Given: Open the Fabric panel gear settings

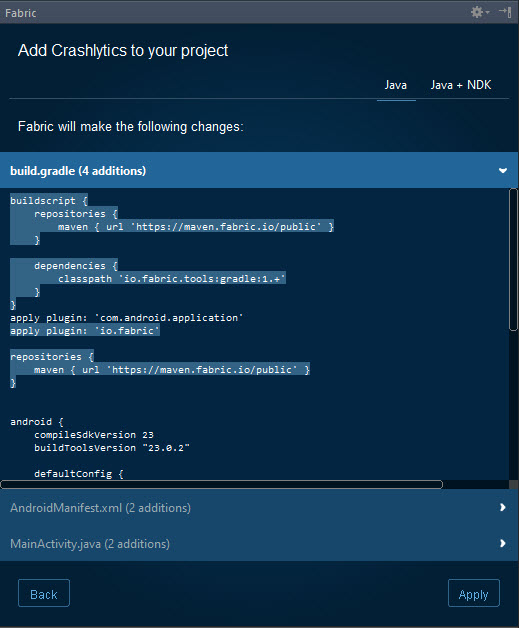Looking at the screenshot, I should pos(479,12).
